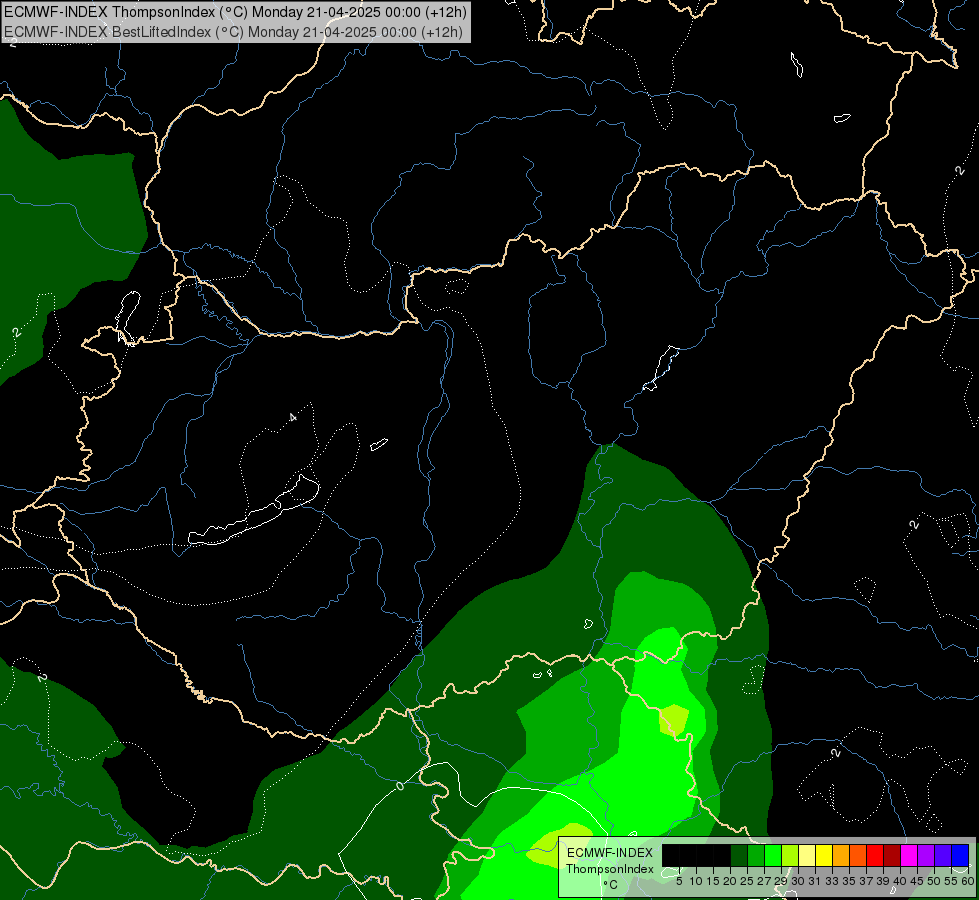Click the legend tick value '31'
Image resolution: width=979 pixels, height=900 pixels.
[x=814, y=881]
